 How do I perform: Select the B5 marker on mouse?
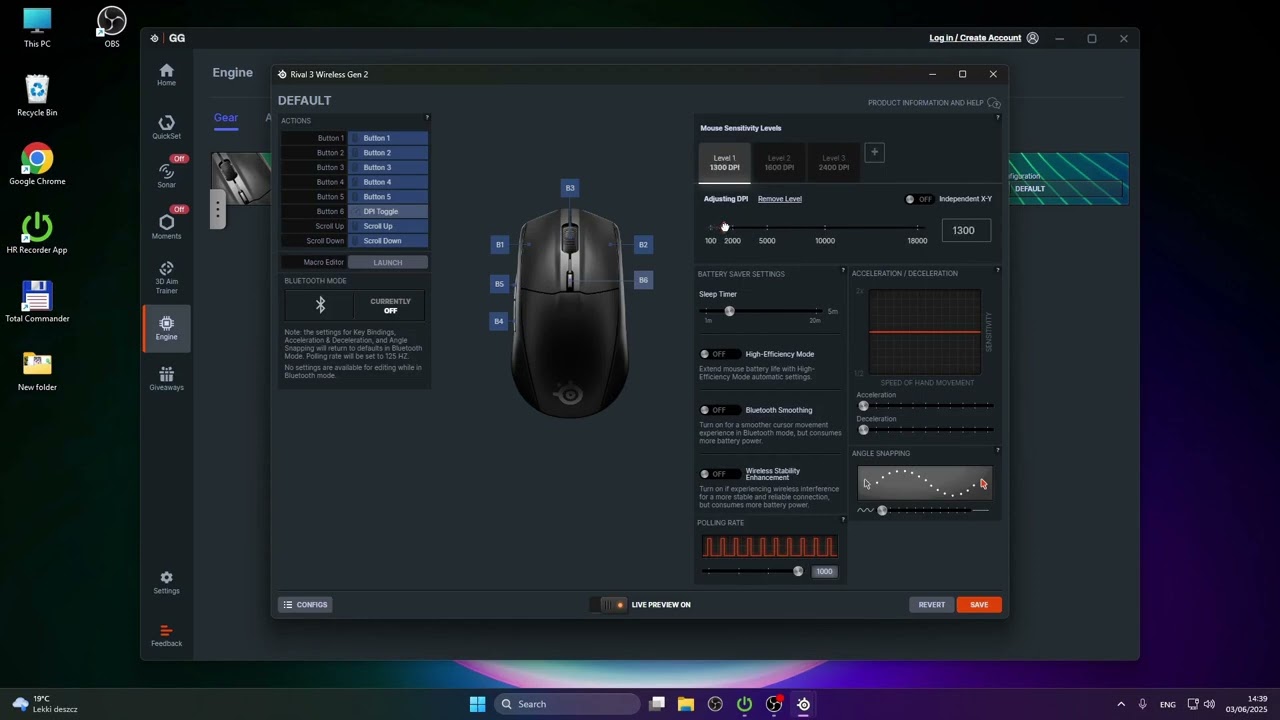coord(499,283)
